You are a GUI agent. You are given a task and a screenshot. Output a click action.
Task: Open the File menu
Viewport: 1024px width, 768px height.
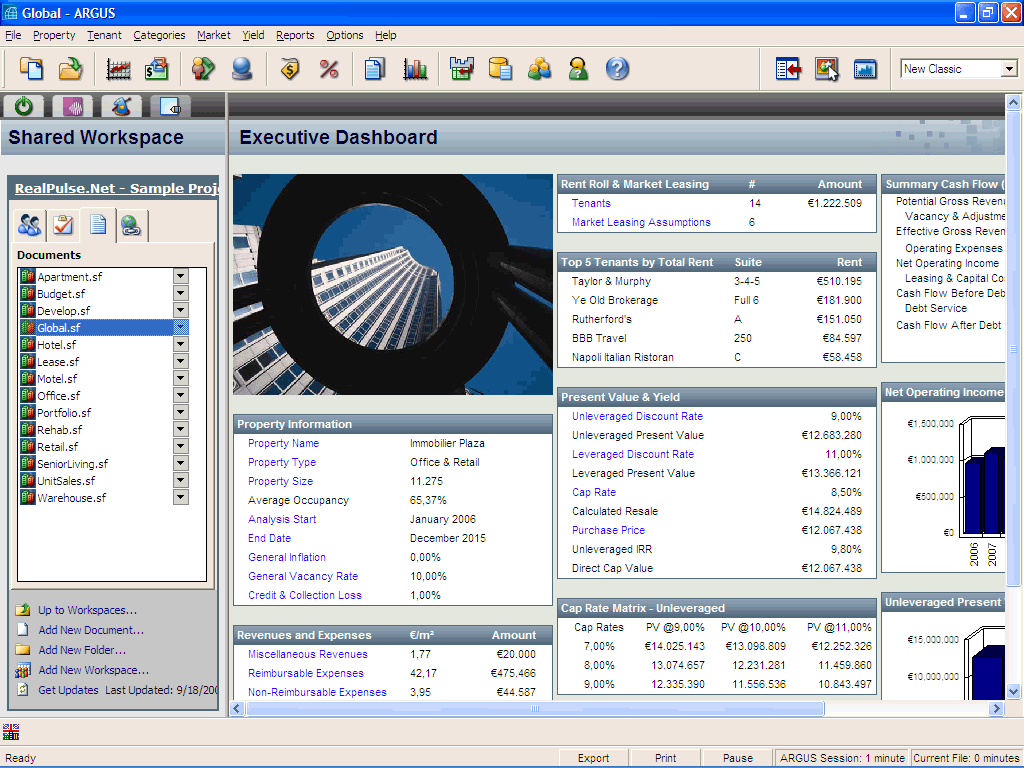click(13, 35)
